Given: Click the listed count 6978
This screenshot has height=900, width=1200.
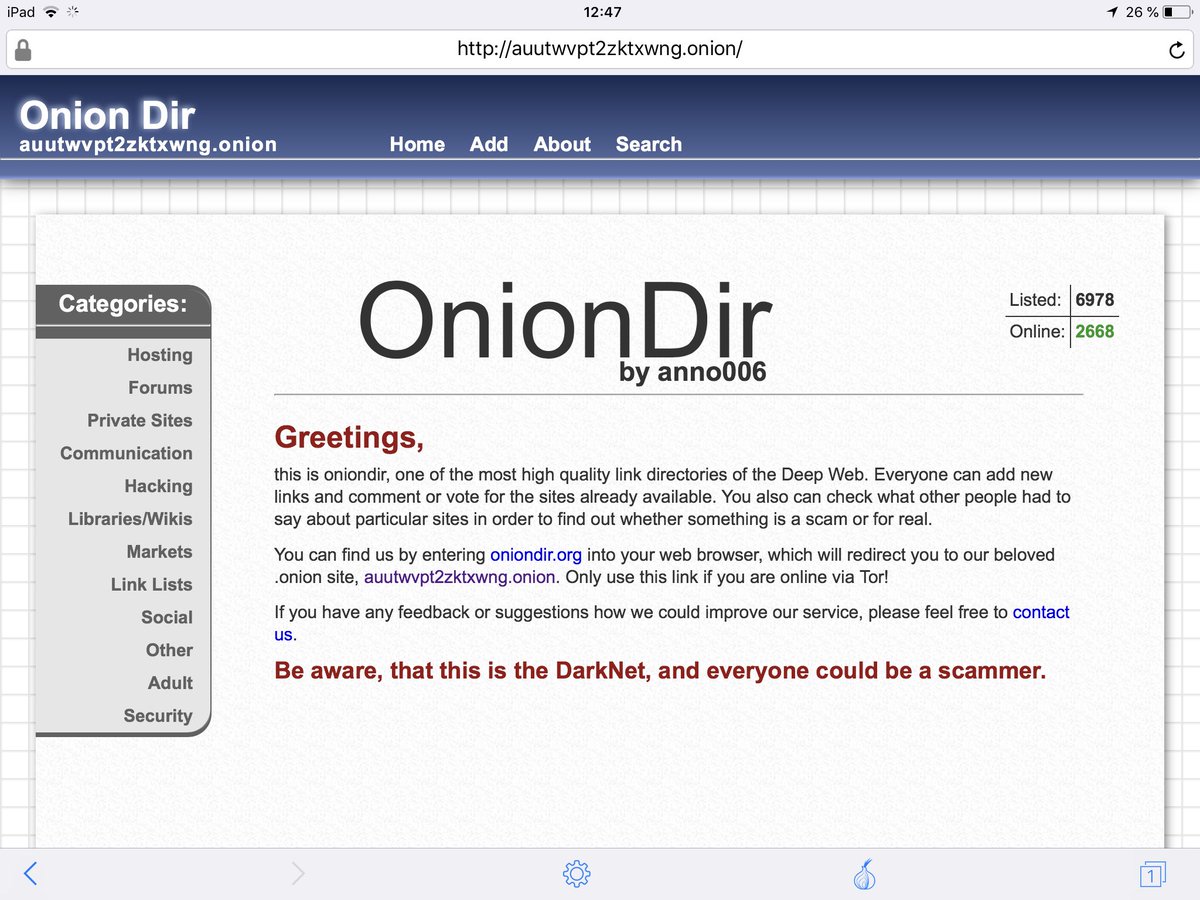Looking at the screenshot, I should tap(1095, 300).
